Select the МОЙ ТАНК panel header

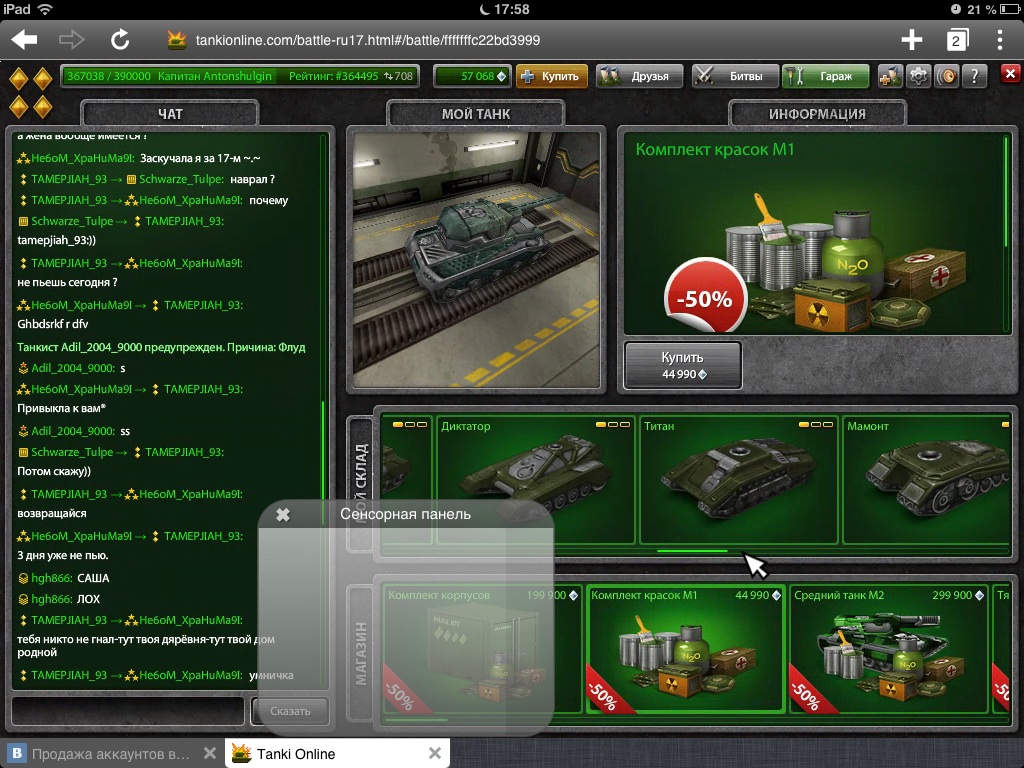pos(475,114)
